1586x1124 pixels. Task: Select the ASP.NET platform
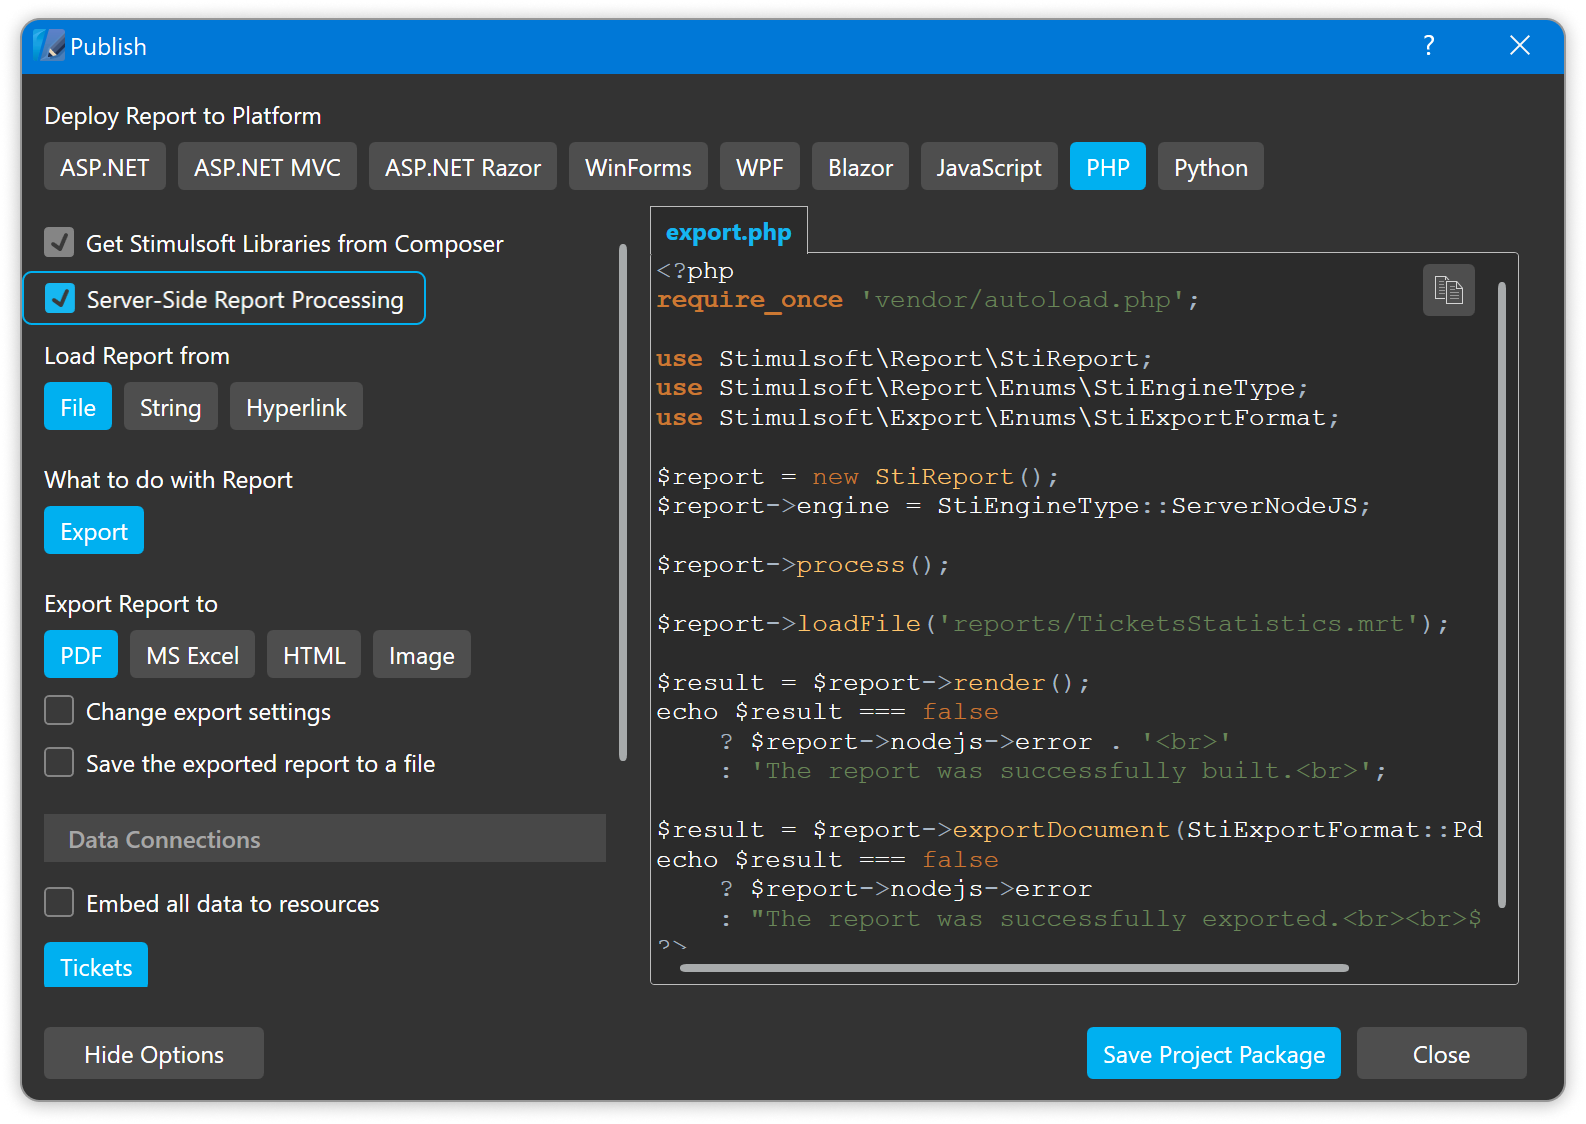click(105, 167)
